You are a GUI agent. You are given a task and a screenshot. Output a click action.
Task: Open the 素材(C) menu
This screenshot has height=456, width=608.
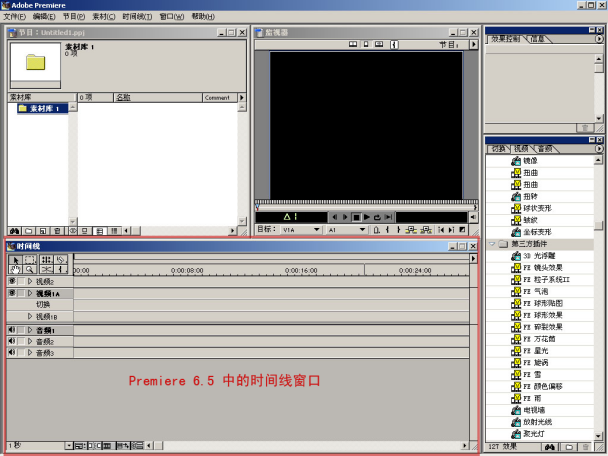coord(104,16)
